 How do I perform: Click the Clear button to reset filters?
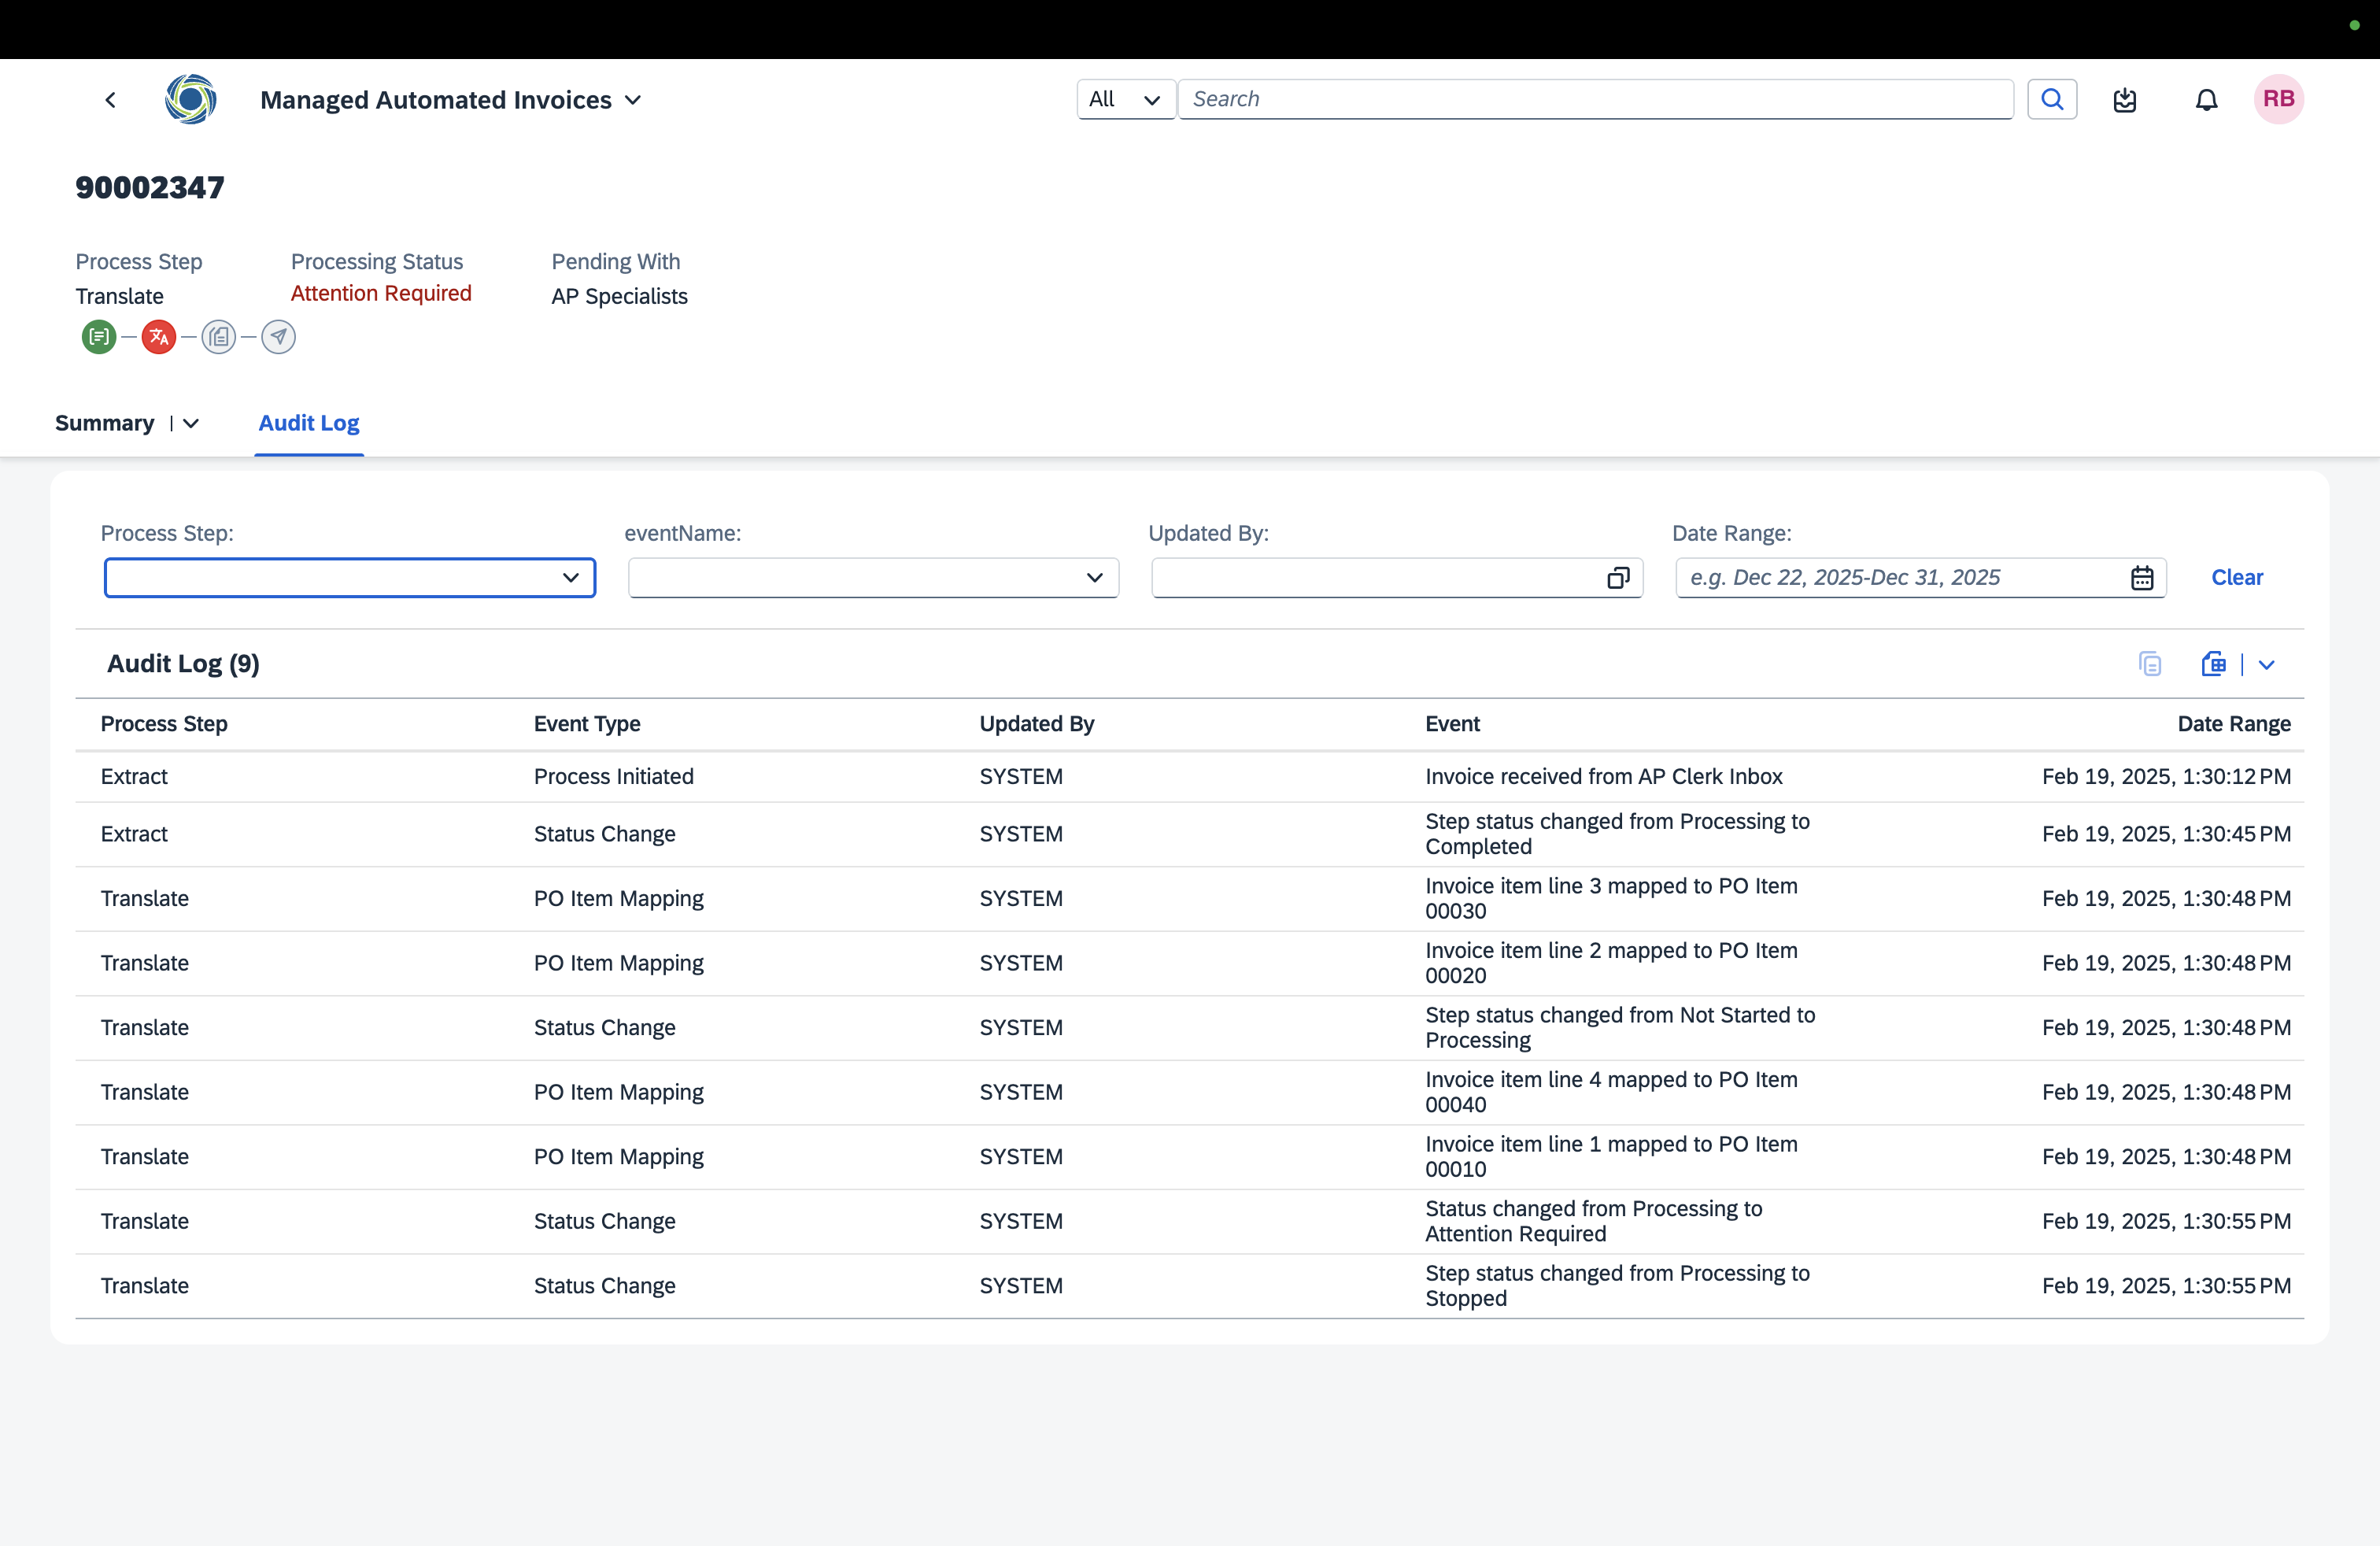tap(2237, 577)
